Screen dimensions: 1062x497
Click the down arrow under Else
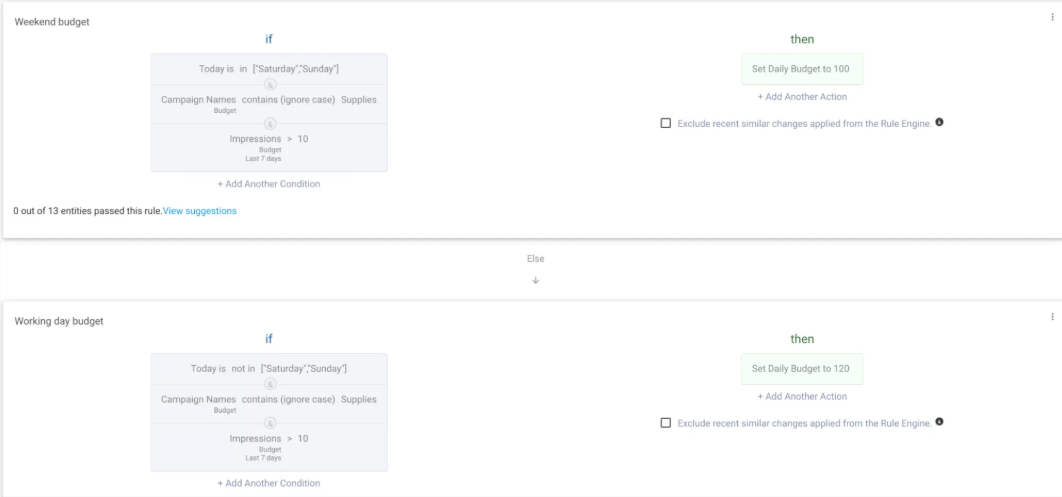tap(536, 280)
